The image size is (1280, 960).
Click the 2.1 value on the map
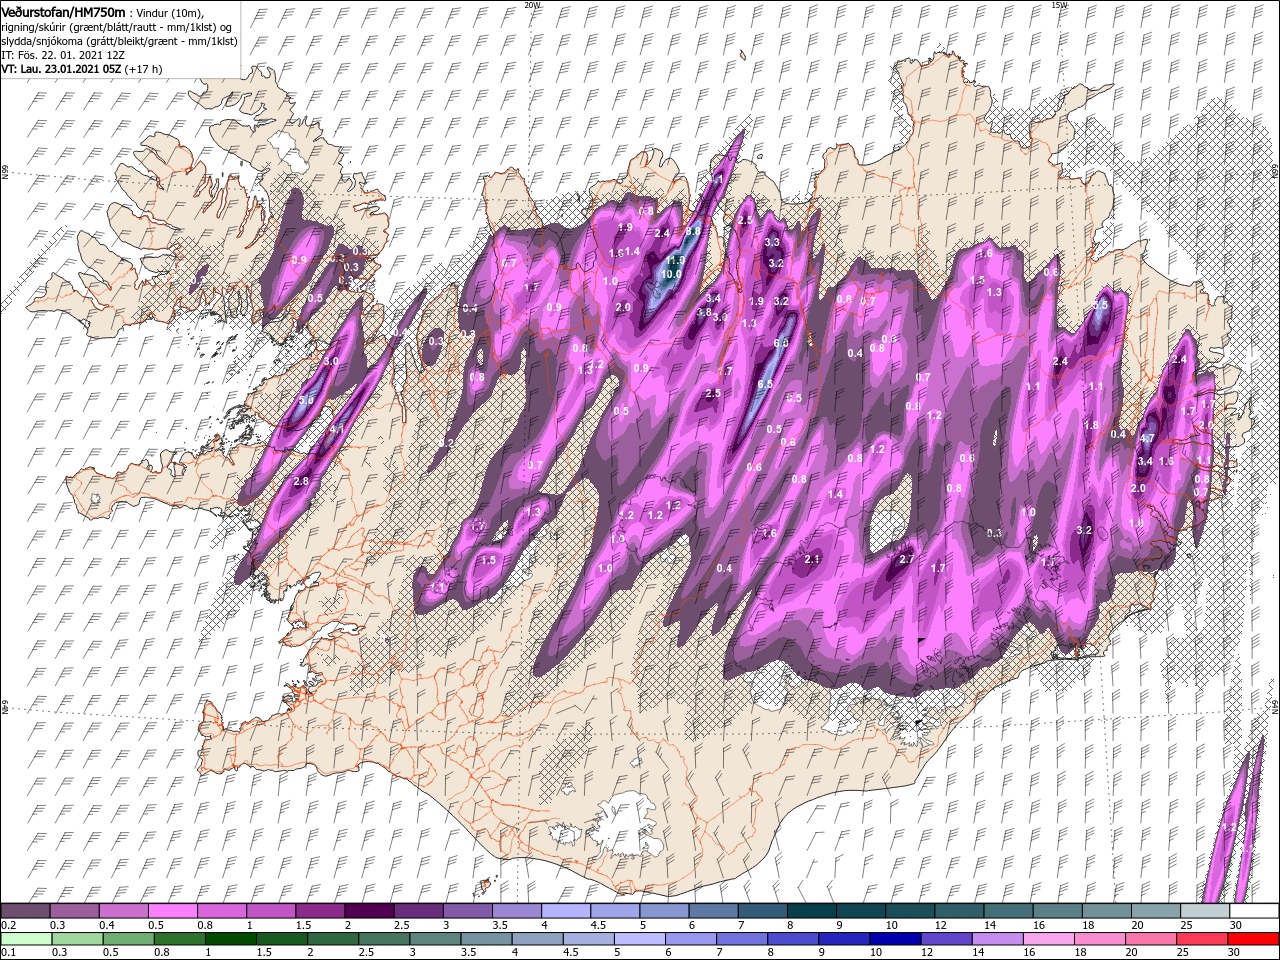pos(812,559)
